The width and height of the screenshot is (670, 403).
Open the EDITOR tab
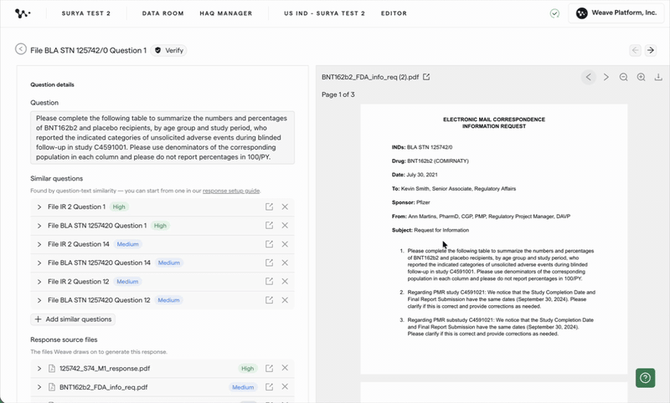click(394, 13)
